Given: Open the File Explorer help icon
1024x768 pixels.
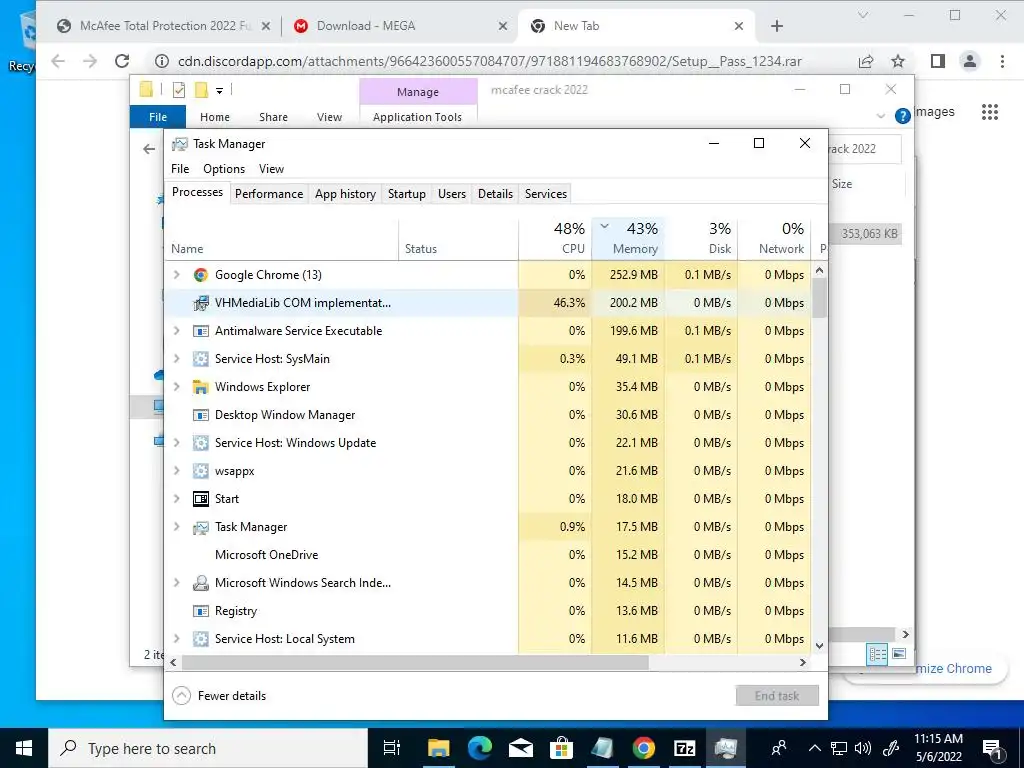Looking at the screenshot, I should (903, 116).
